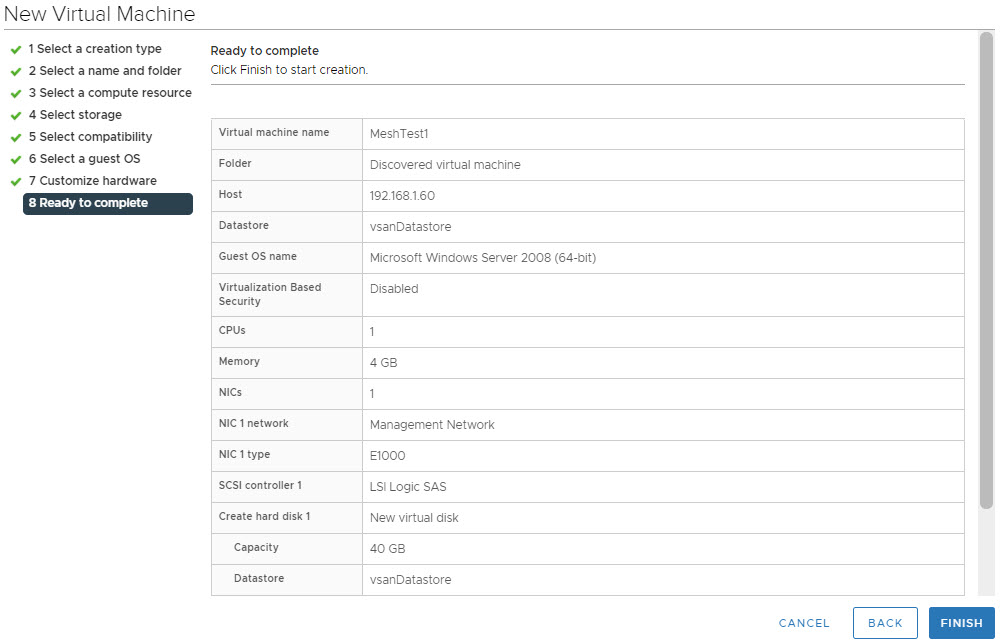Navigate to step 5 Select compatibility
The height and width of the screenshot is (644, 1000).
click(90, 137)
